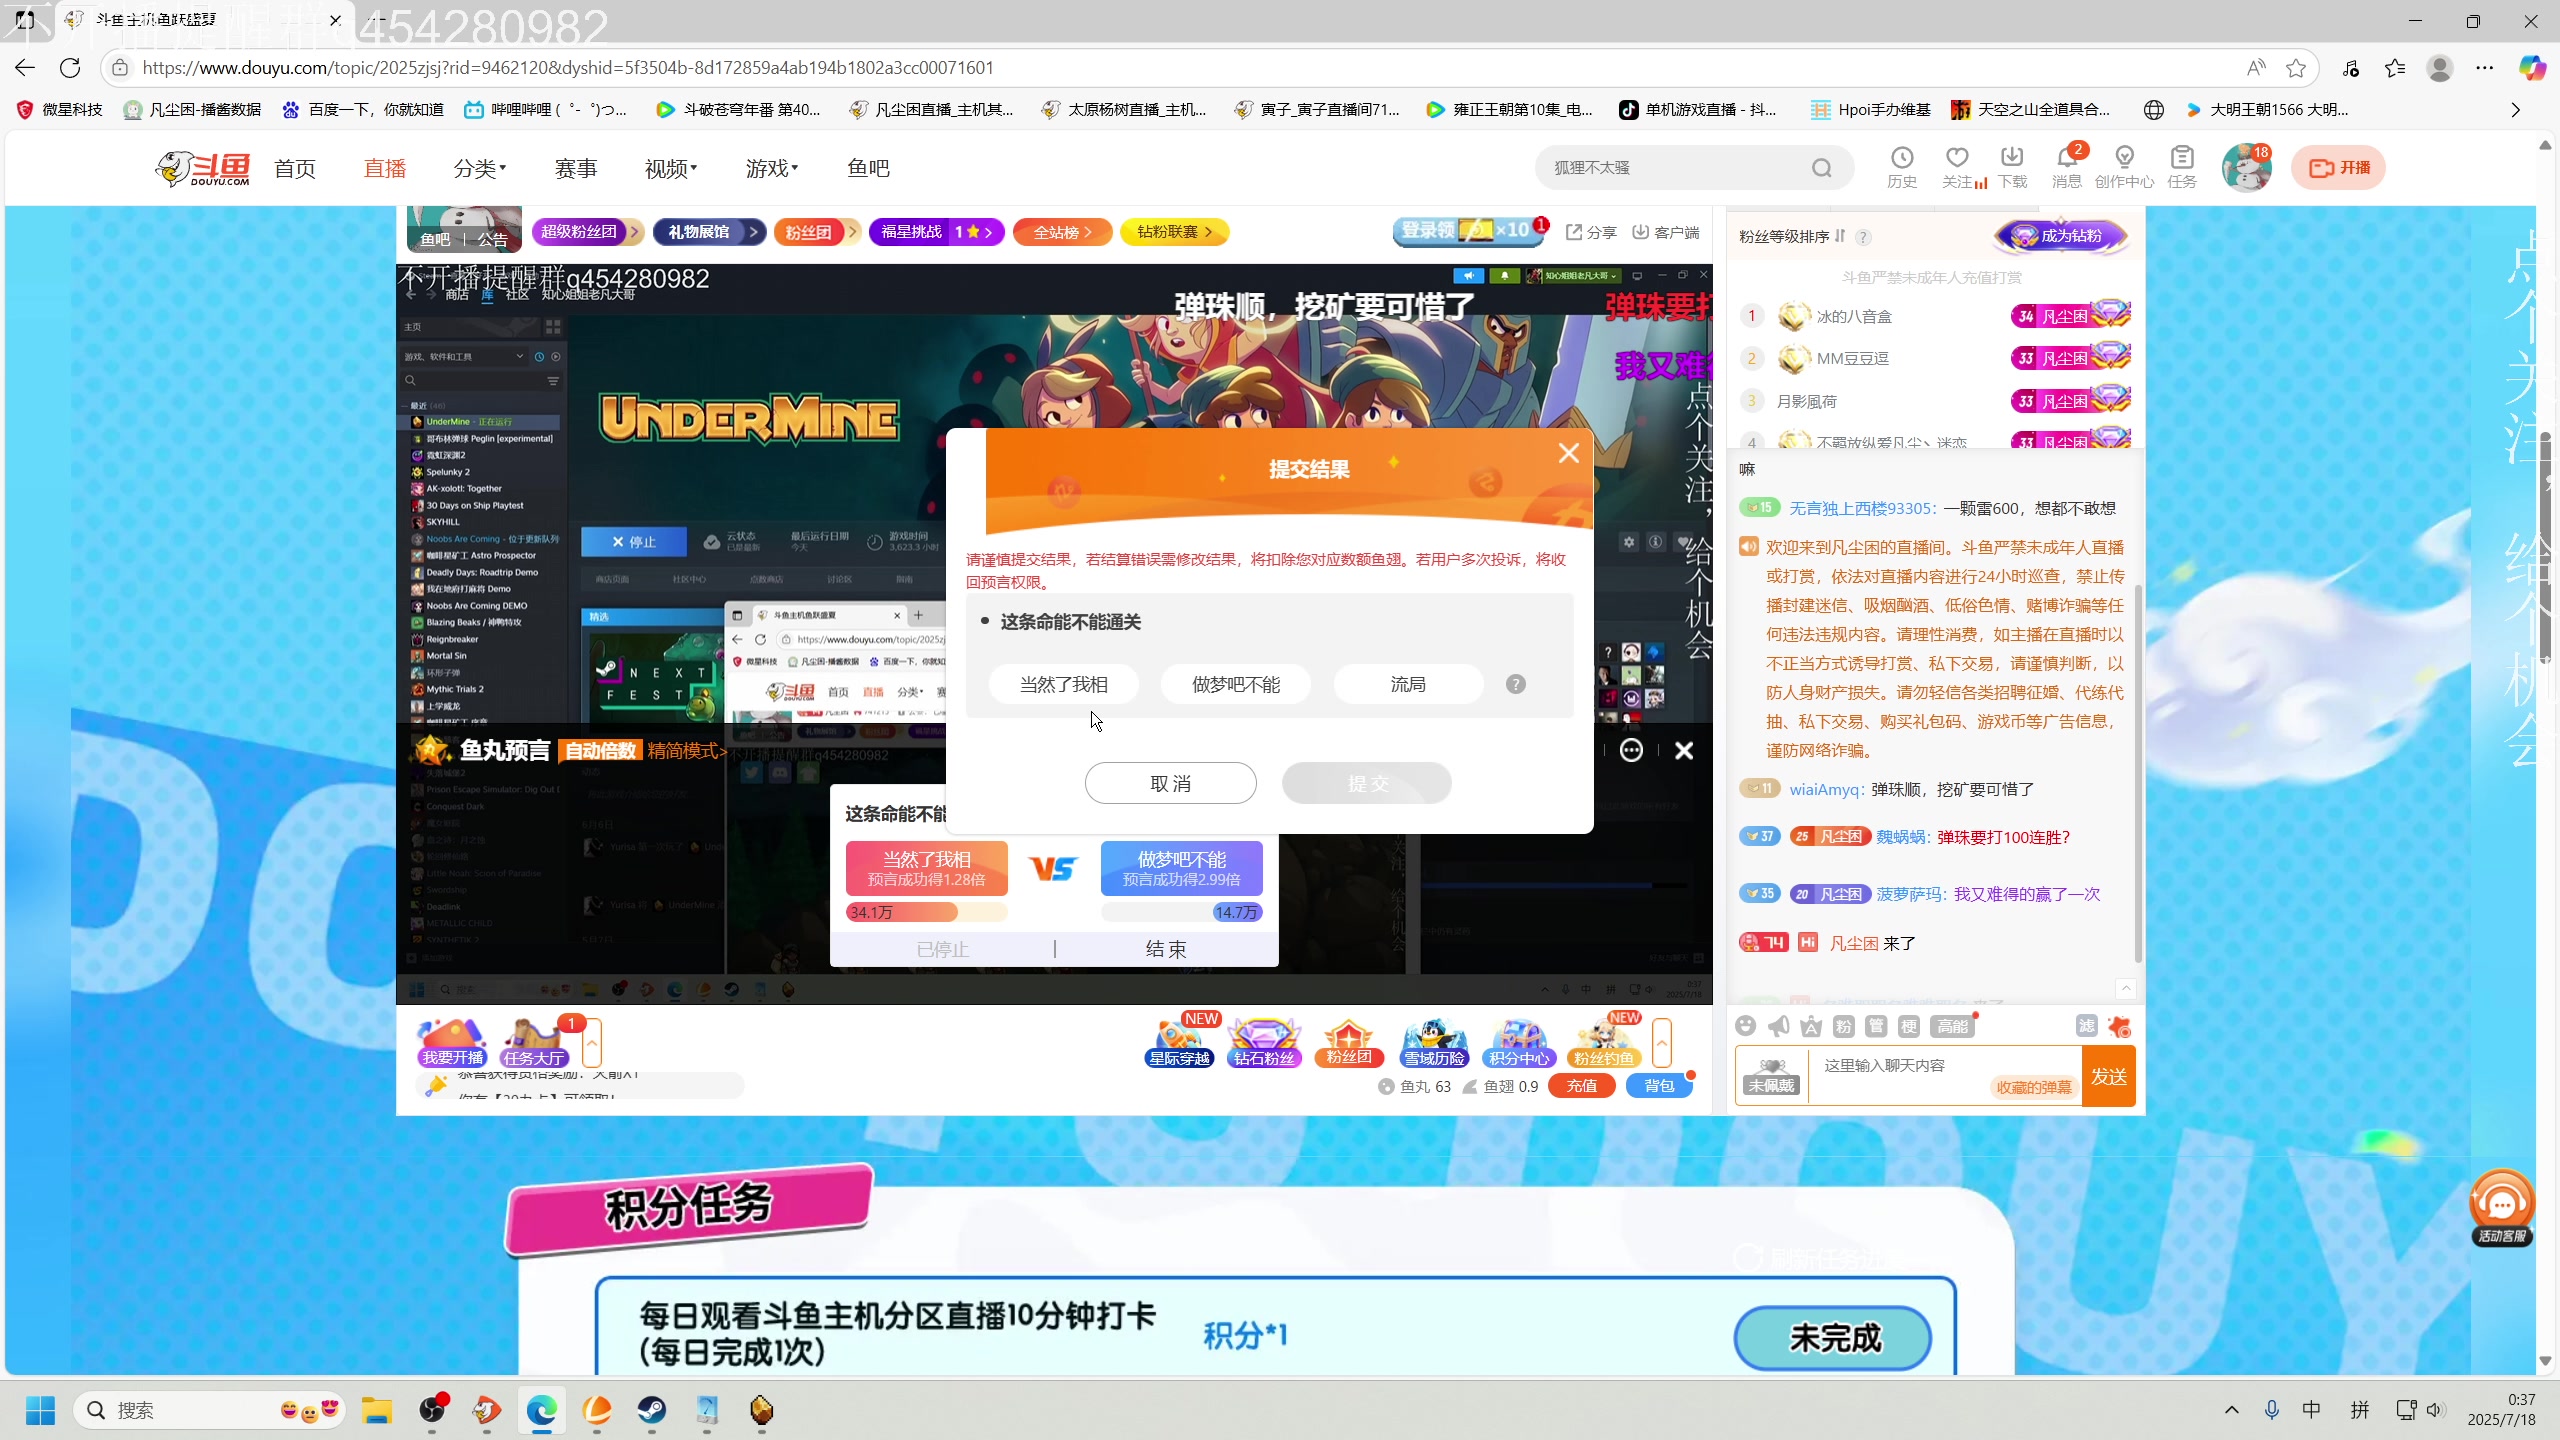The image size is (2560, 1440).
Task: Open the 钻石粉丝 activity icon
Action: point(1264,1044)
